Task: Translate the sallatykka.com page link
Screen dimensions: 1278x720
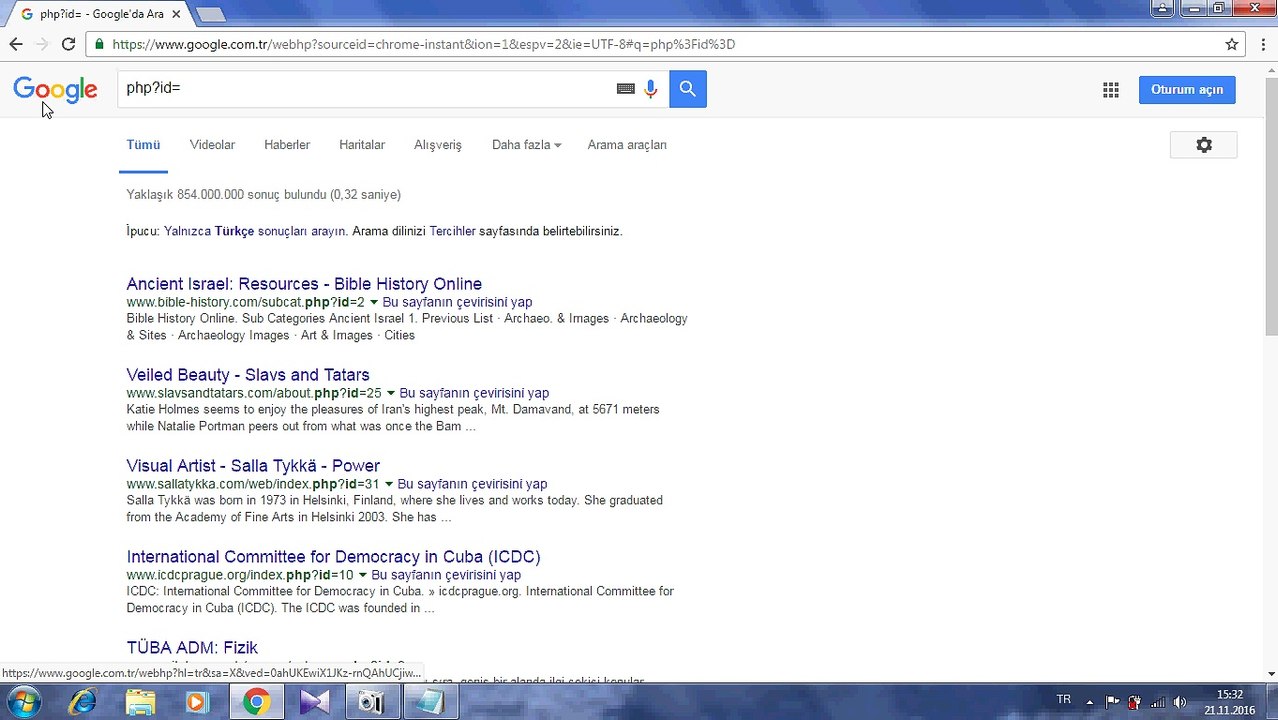Action: tap(472, 484)
